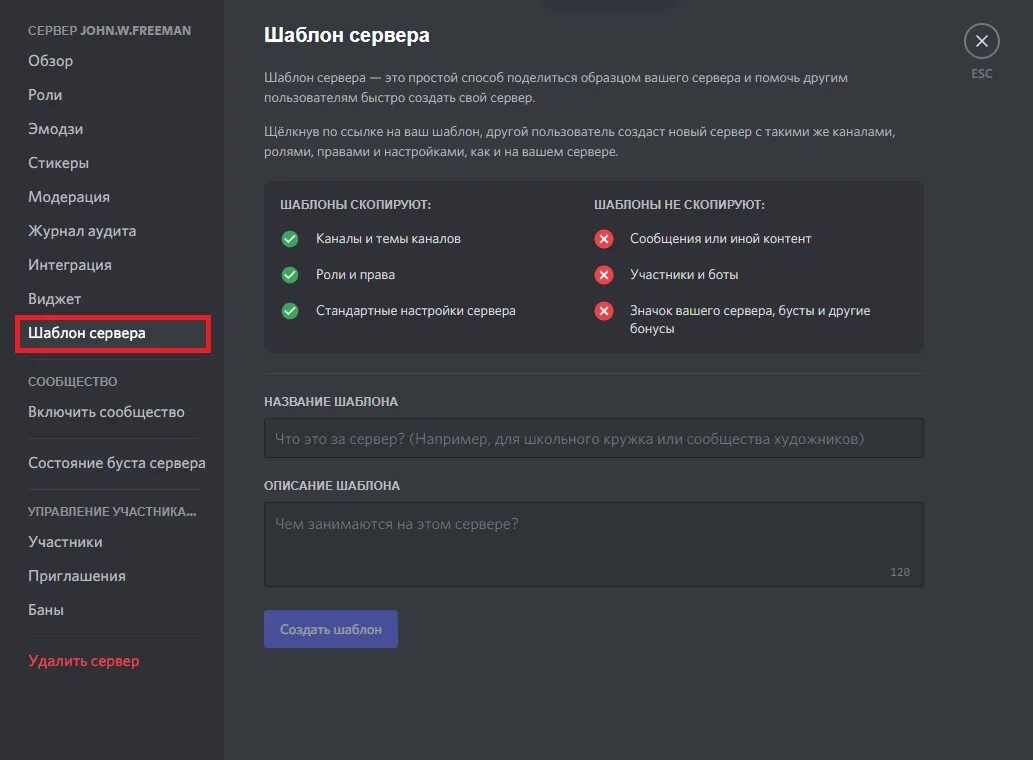
Task: Focus the Описание шаблона text area
Action: coord(594,545)
